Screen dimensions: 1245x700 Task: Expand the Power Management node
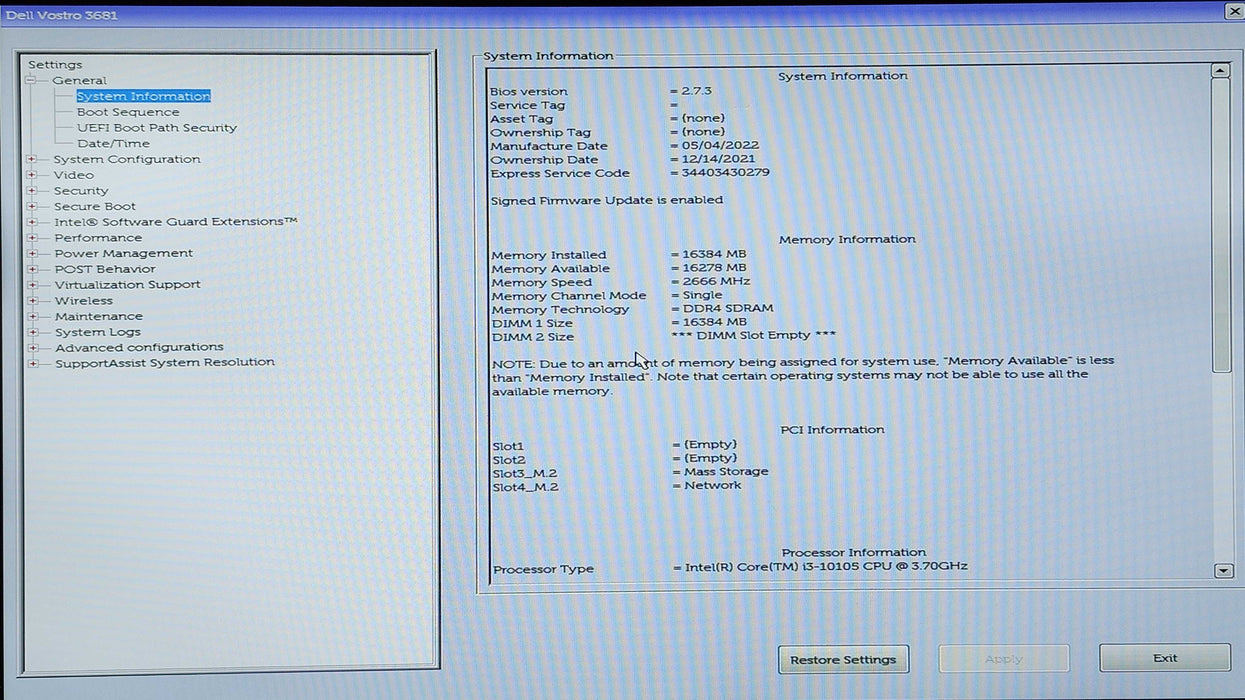point(32,253)
